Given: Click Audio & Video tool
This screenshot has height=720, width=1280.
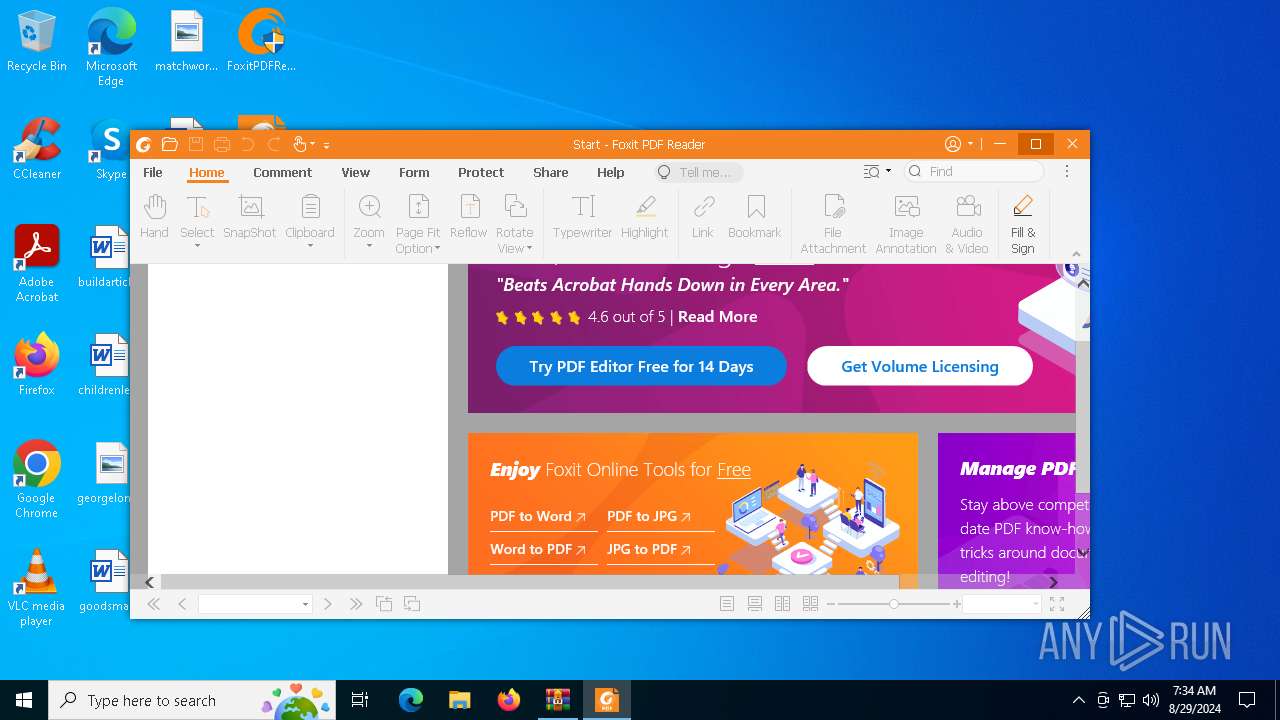Looking at the screenshot, I should [x=967, y=224].
